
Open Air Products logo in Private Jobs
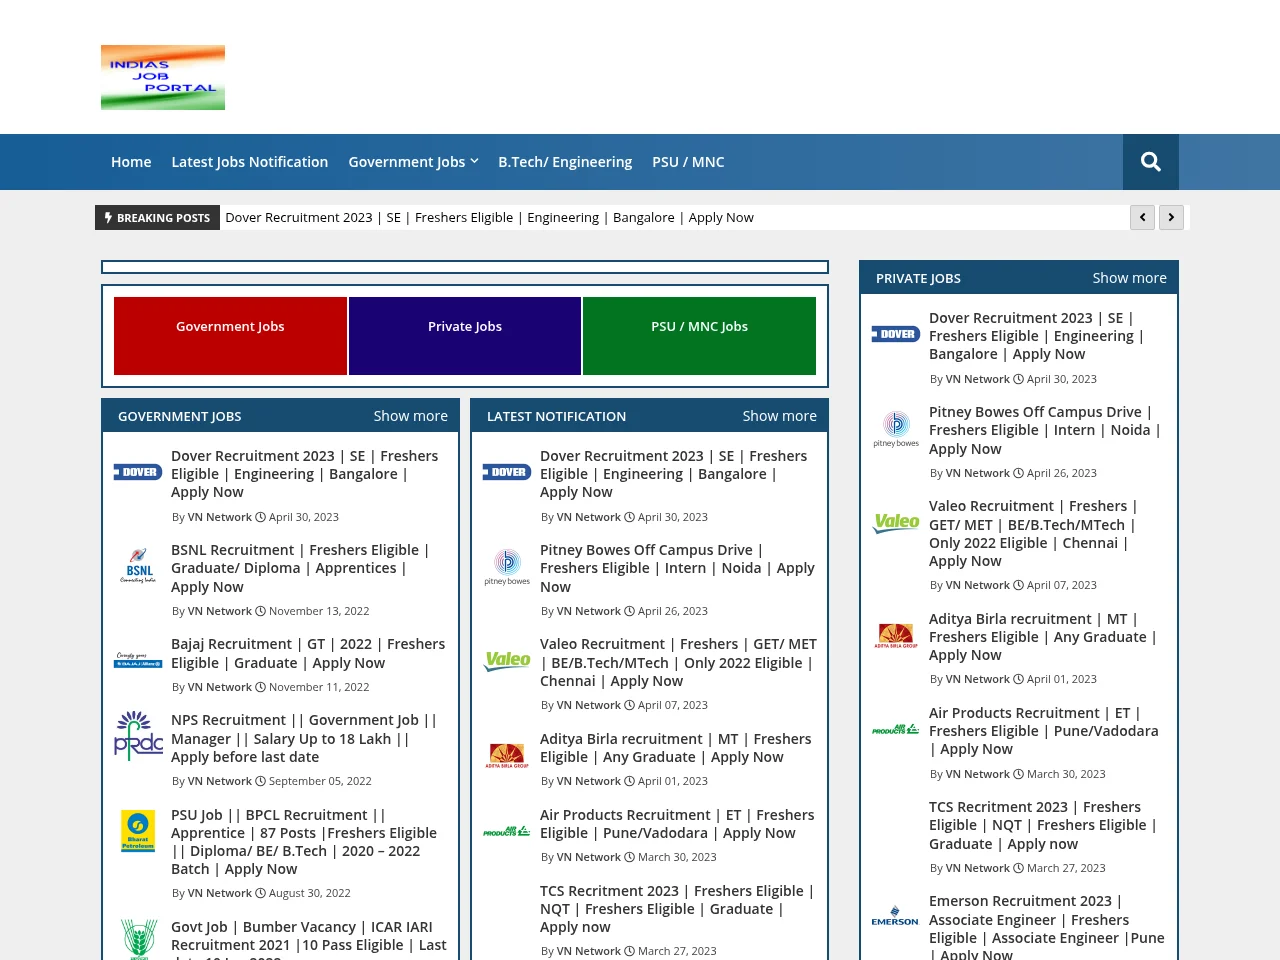pos(896,729)
